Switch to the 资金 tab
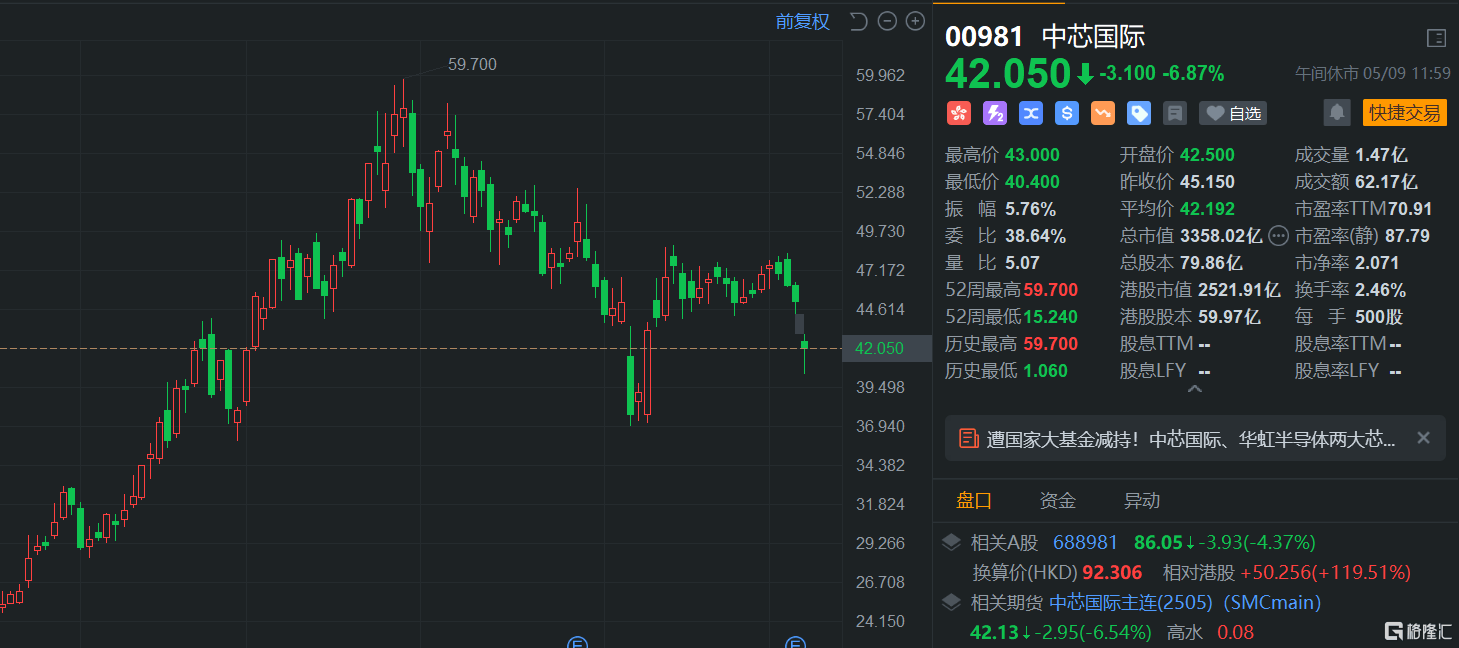The image size is (1459, 648). pyautogui.click(x=1058, y=501)
